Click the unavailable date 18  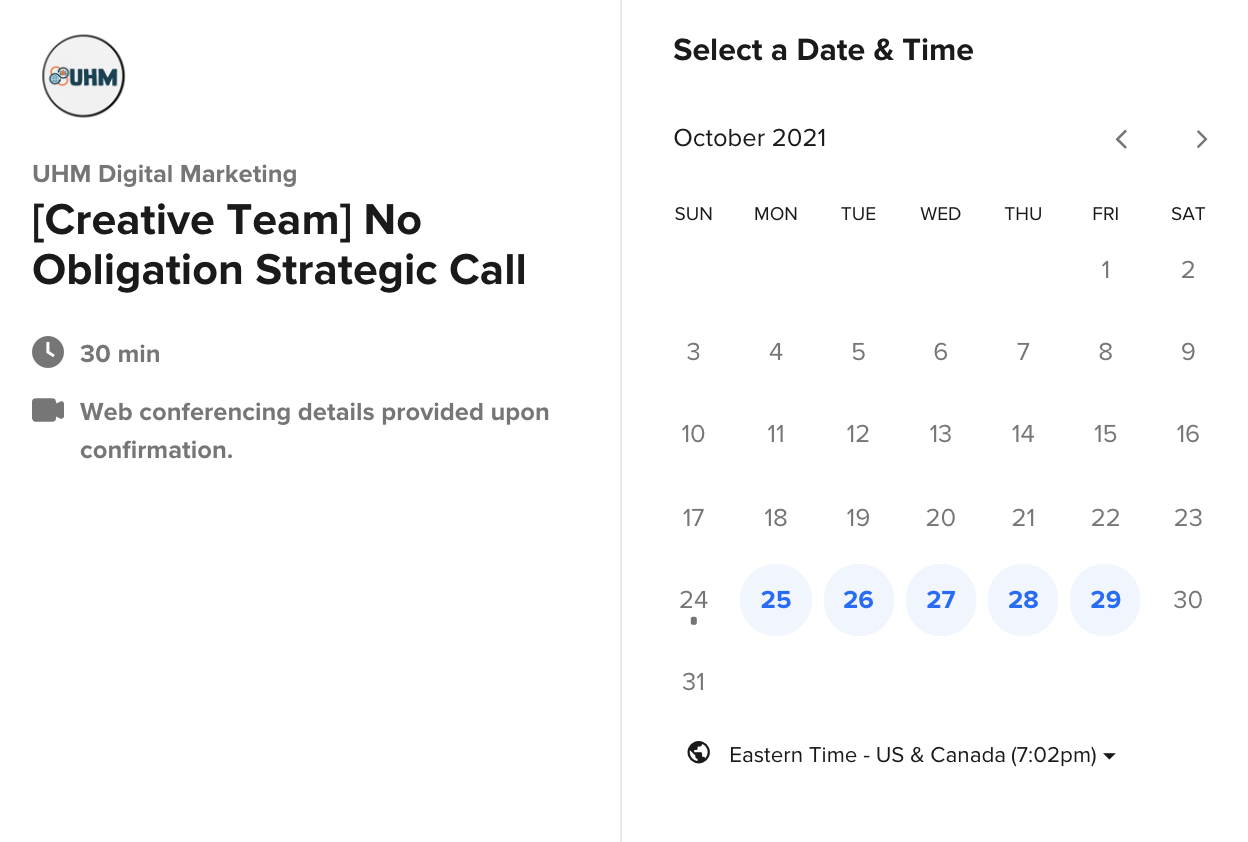776,518
